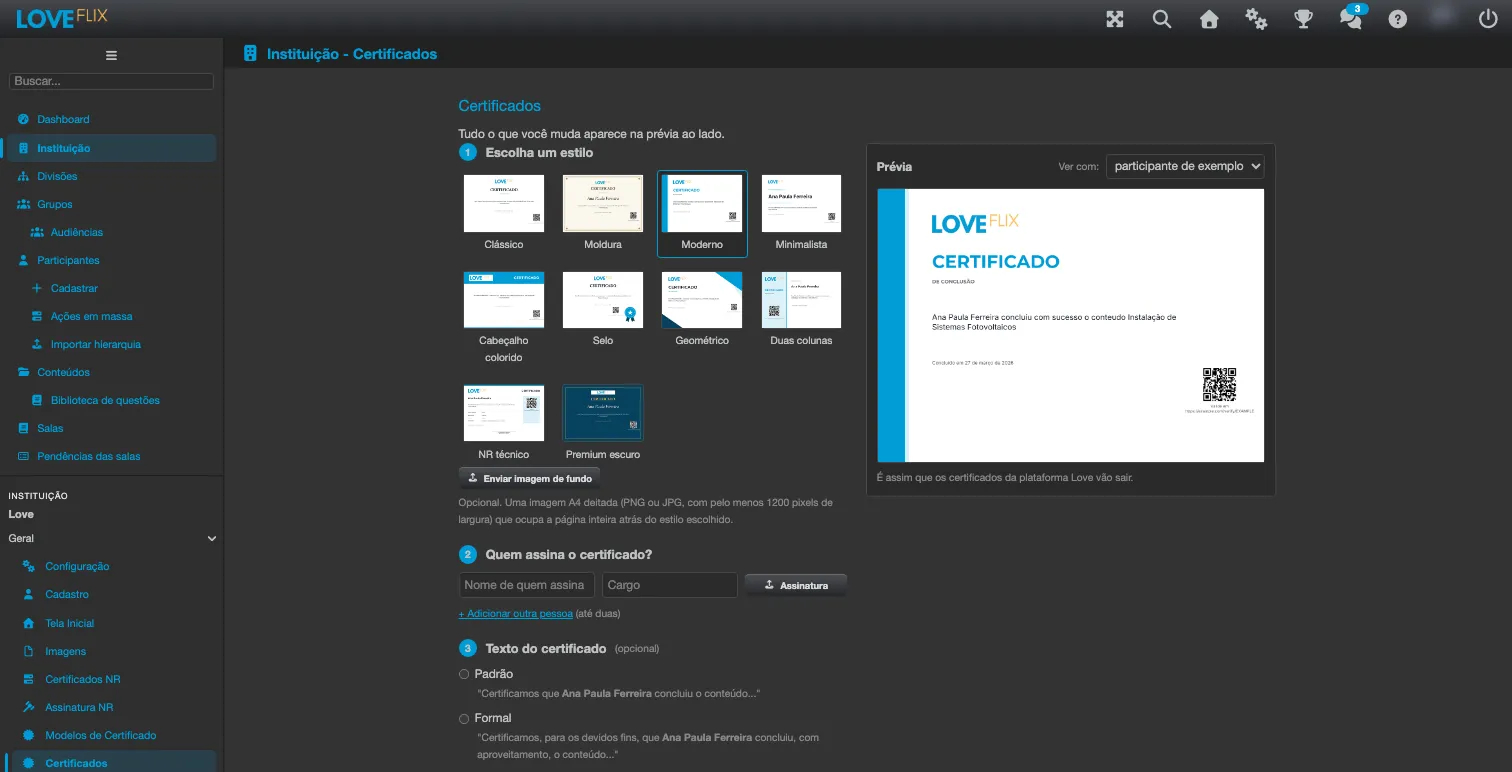
Task: Click the Divisões hierarchy icon in the sidebar
Action: (23, 176)
